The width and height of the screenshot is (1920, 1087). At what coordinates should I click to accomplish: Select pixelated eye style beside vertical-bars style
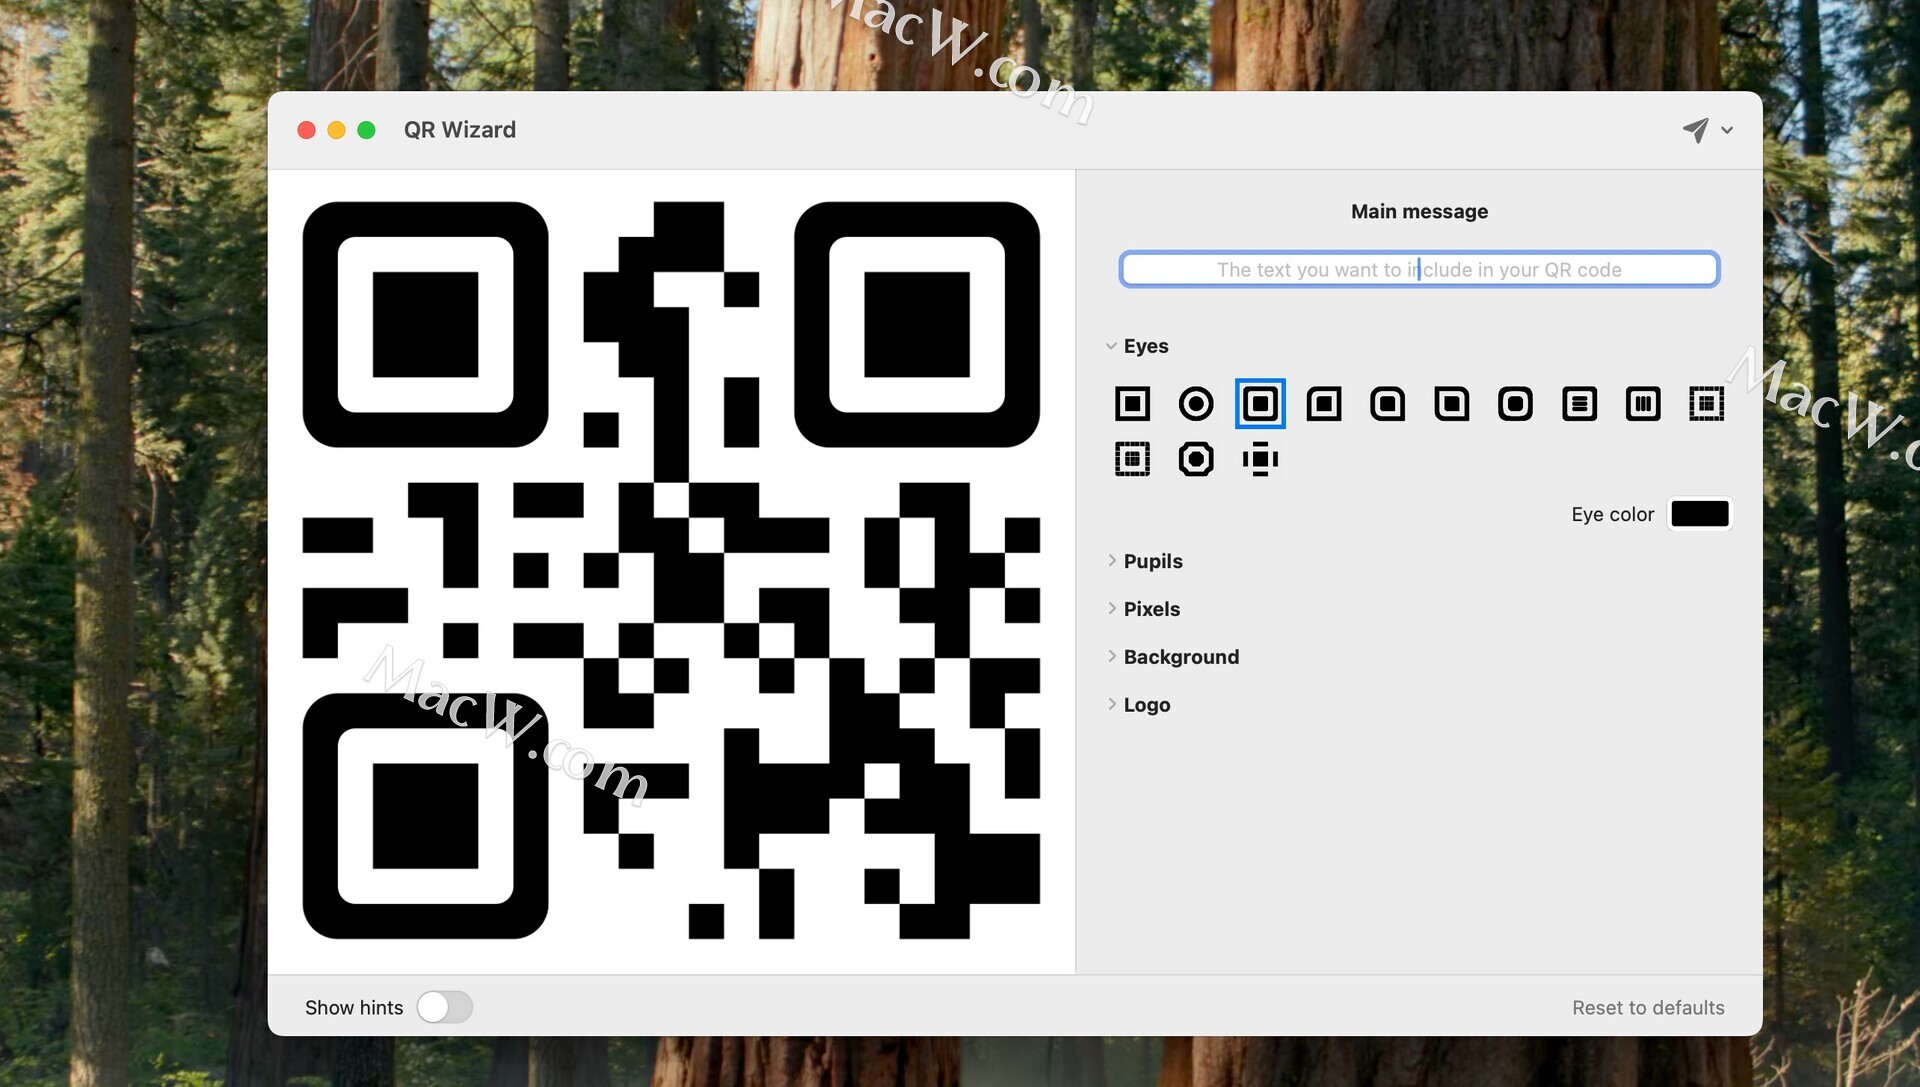(1707, 404)
